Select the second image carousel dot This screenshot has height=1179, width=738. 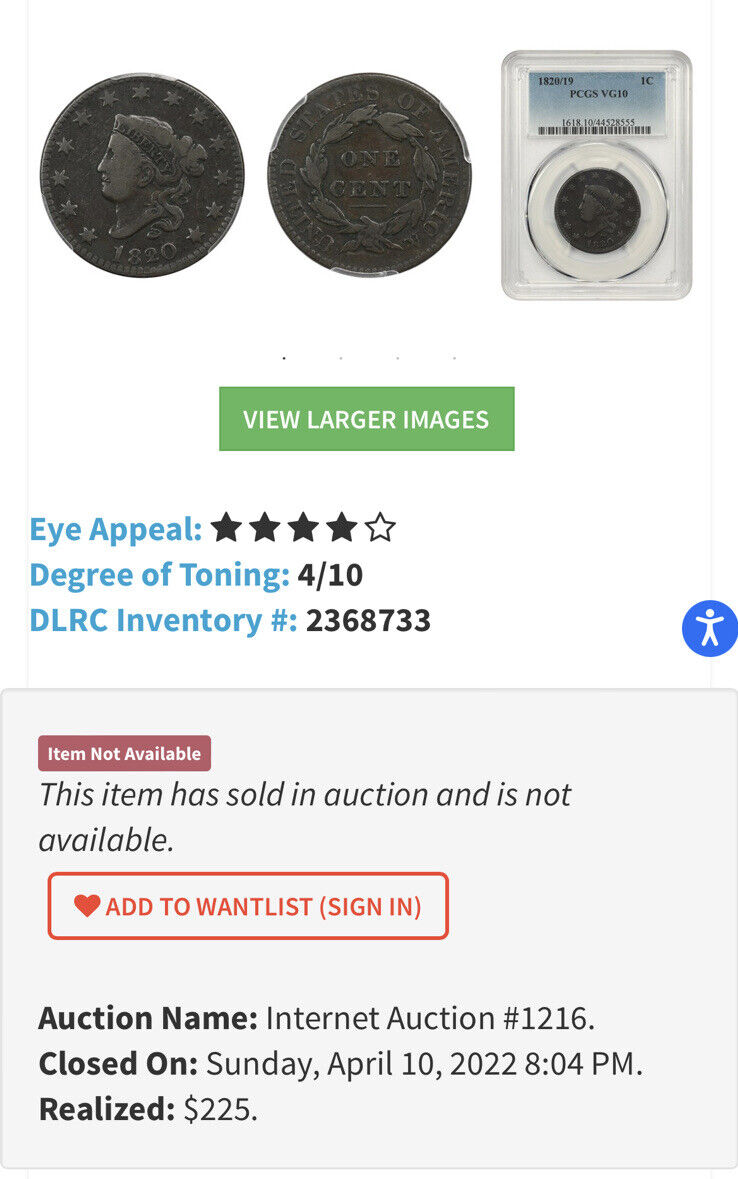point(340,357)
